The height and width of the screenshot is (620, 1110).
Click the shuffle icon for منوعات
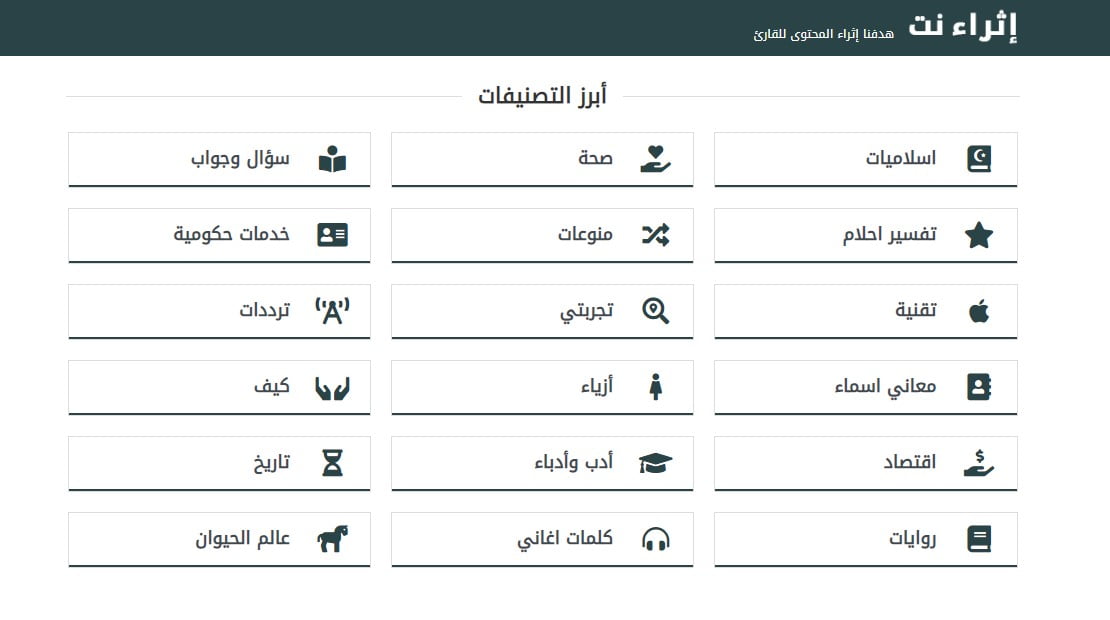click(x=656, y=235)
